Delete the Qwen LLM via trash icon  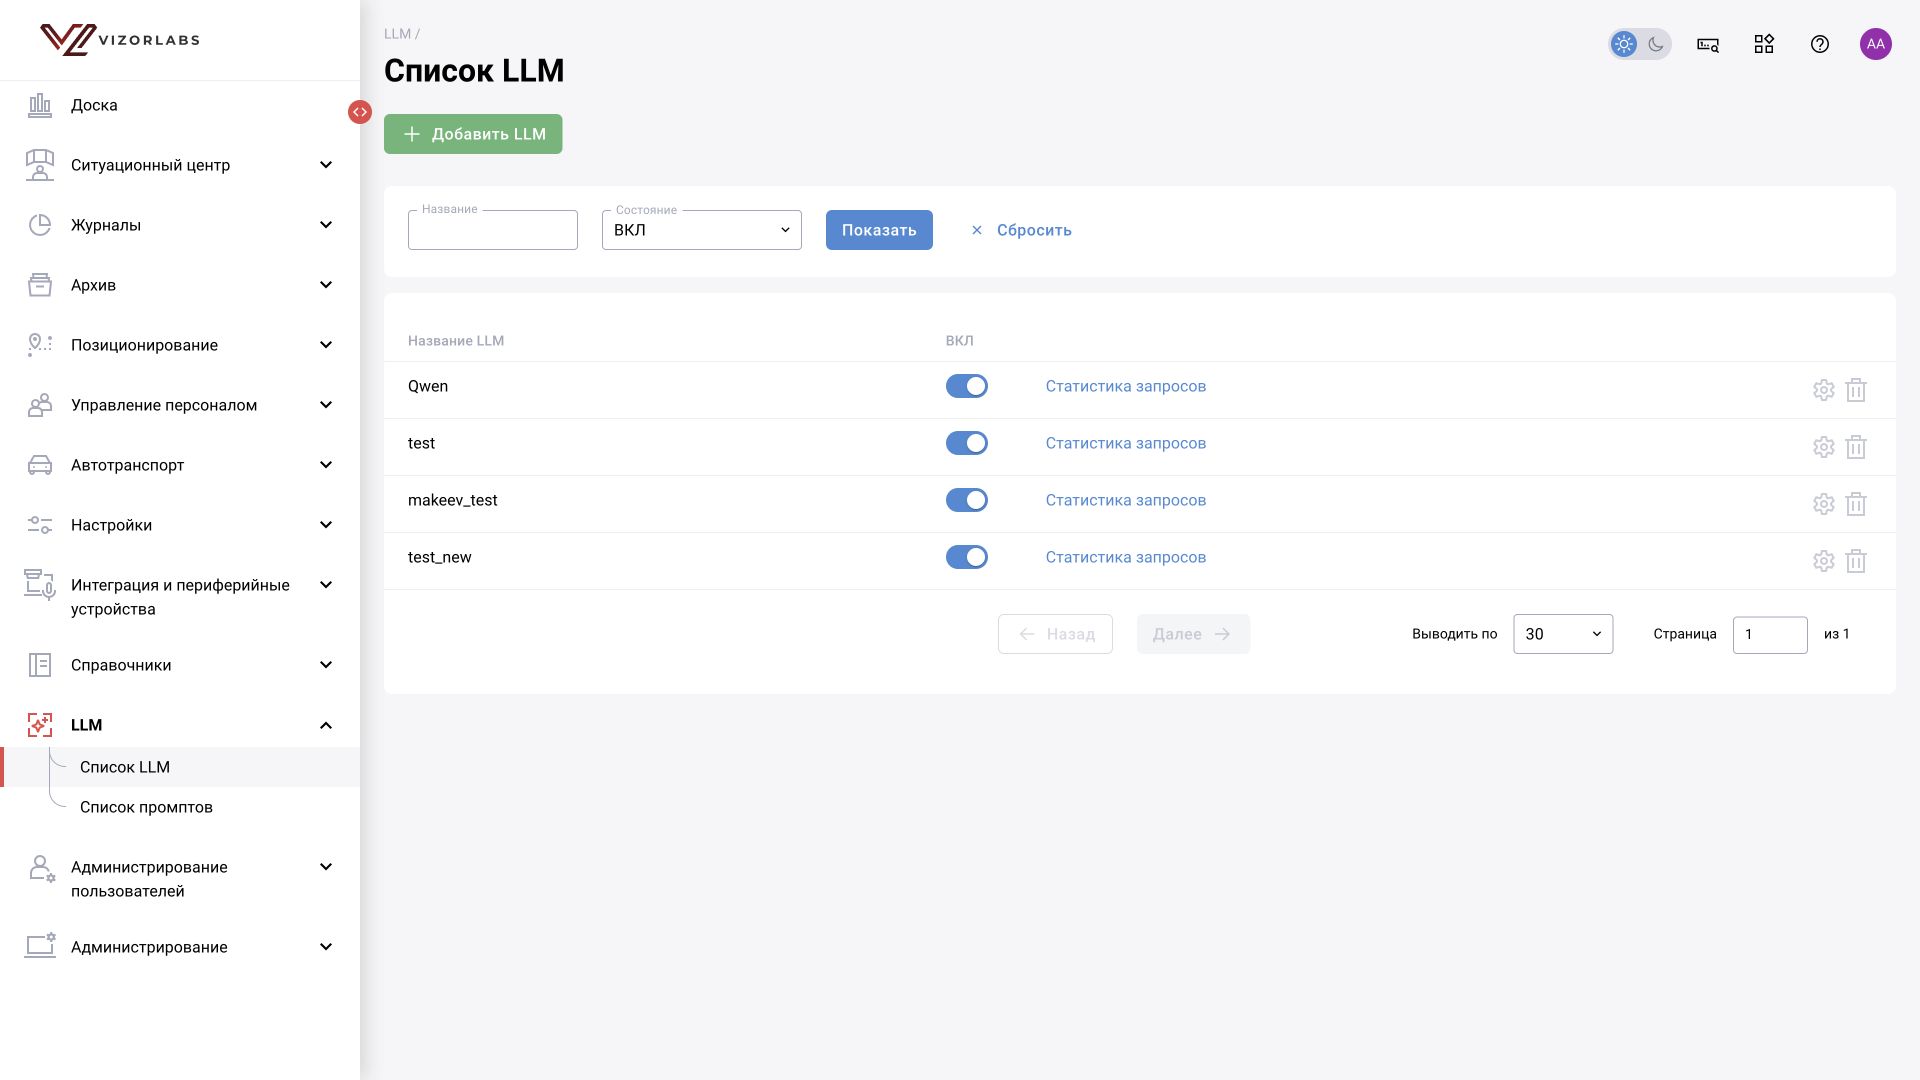coord(1856,390)
